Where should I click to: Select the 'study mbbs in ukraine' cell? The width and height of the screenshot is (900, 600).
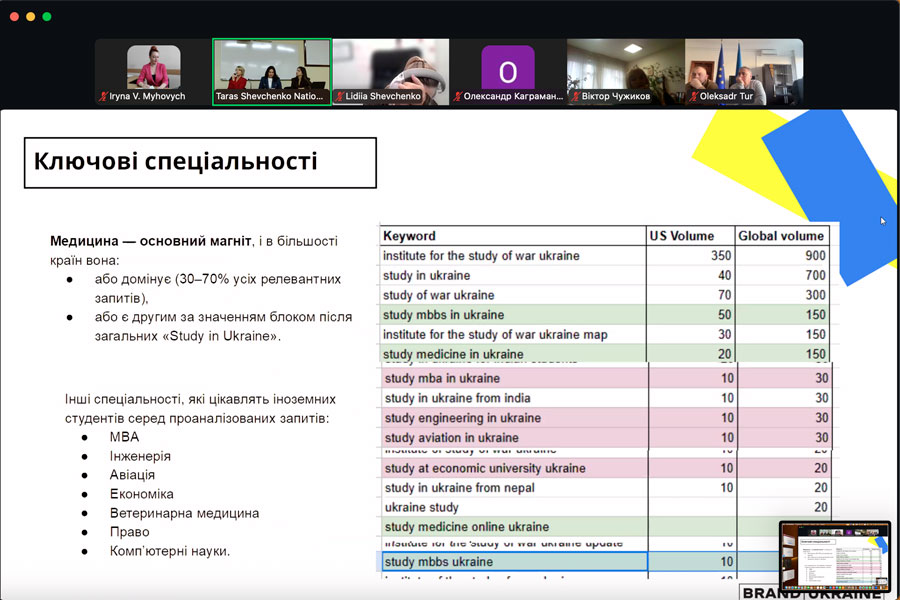pos(513,315)
